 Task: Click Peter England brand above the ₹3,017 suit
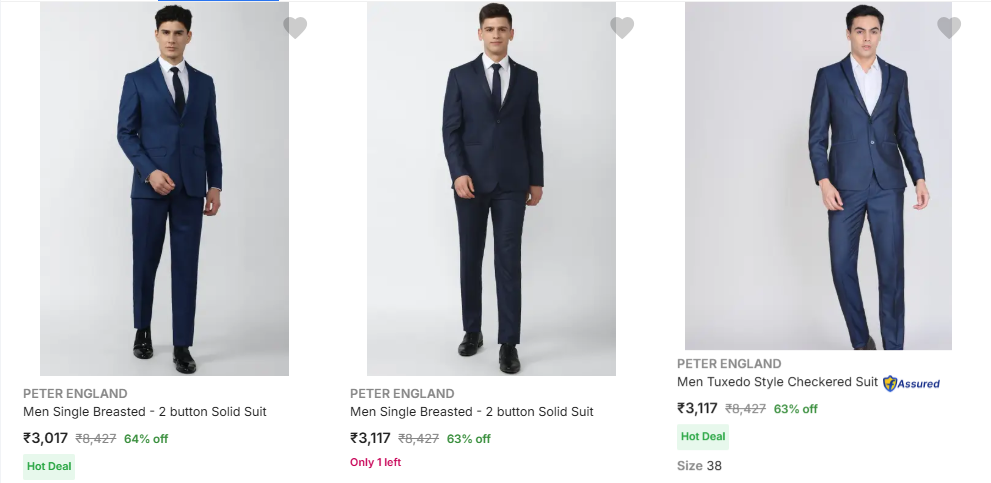click(x=75, y=393)
